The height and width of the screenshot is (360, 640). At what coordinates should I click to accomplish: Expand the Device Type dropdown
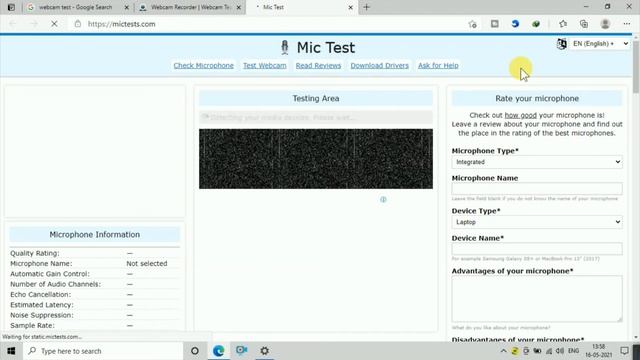pos(537,222)
